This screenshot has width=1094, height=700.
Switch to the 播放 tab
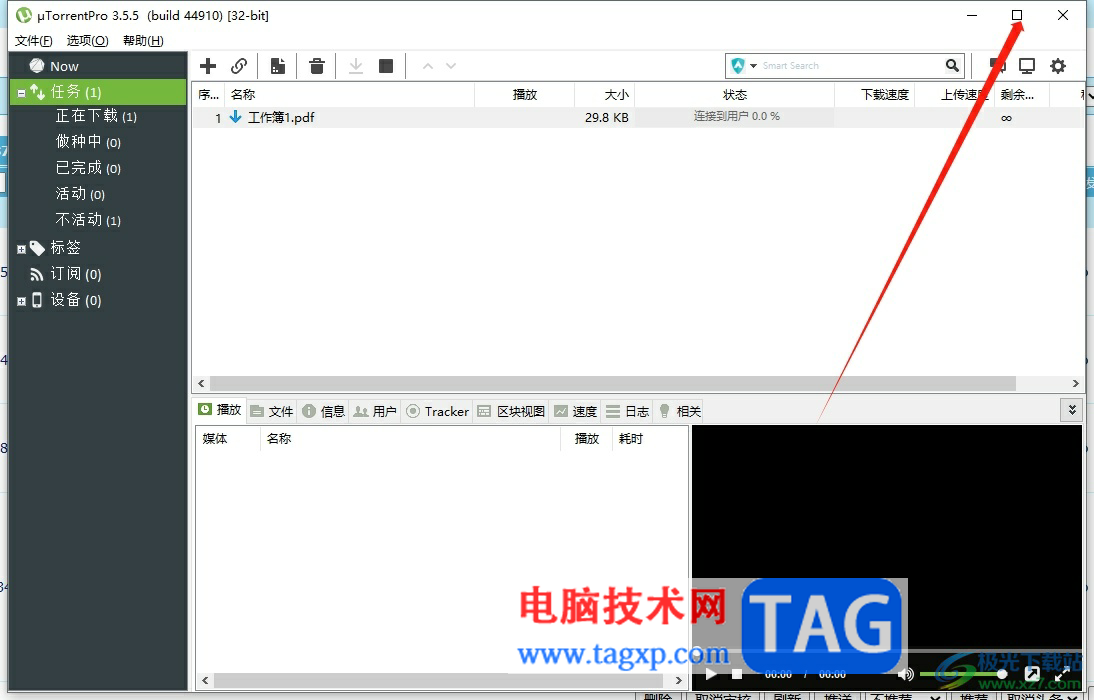pyautogui.click(x=220, y=410)
